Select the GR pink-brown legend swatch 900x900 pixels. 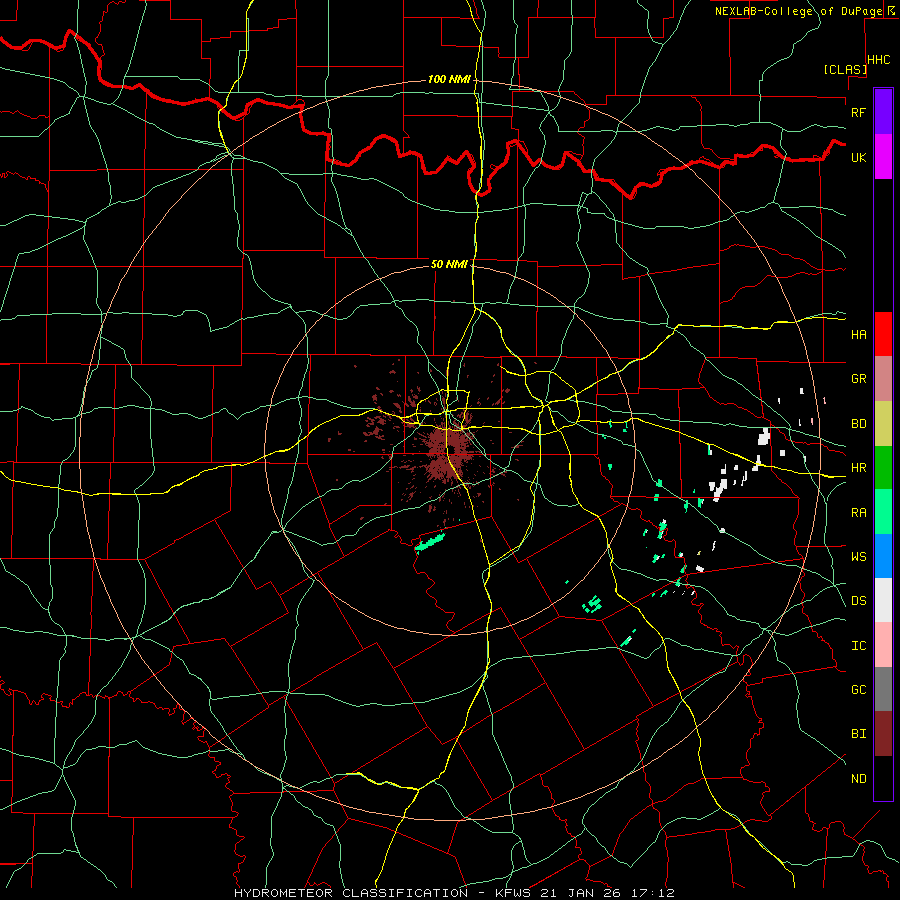tap(883, 379)
